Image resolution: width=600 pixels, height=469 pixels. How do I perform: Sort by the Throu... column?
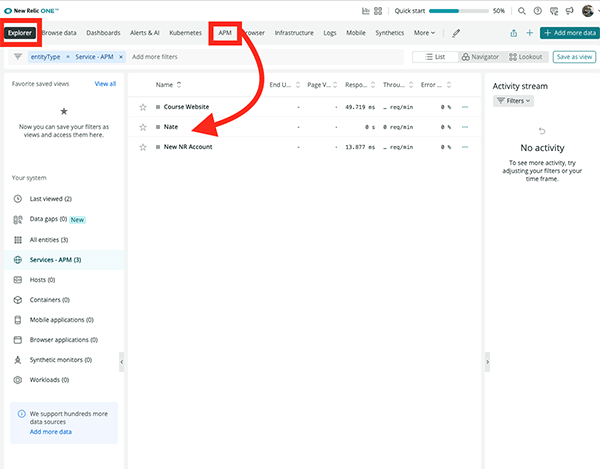(x=398, y=85)
